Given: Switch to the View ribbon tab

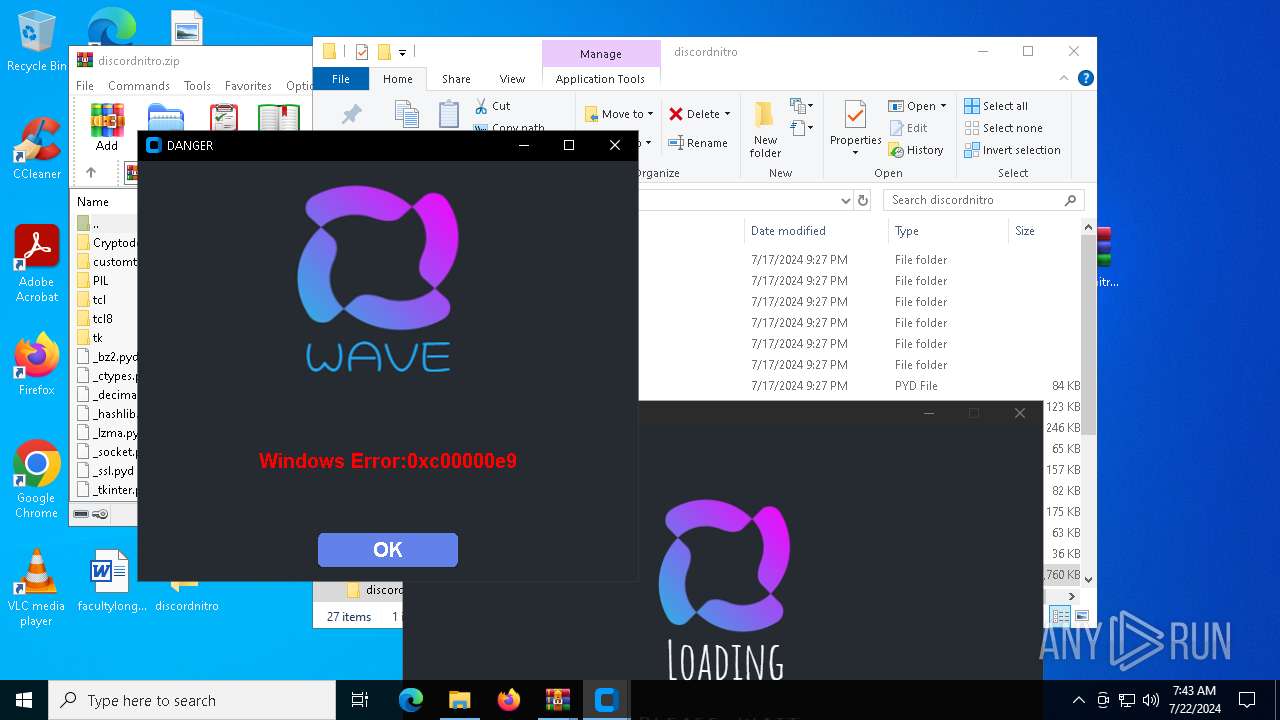Looking at the screenshot, I should 512,79.
